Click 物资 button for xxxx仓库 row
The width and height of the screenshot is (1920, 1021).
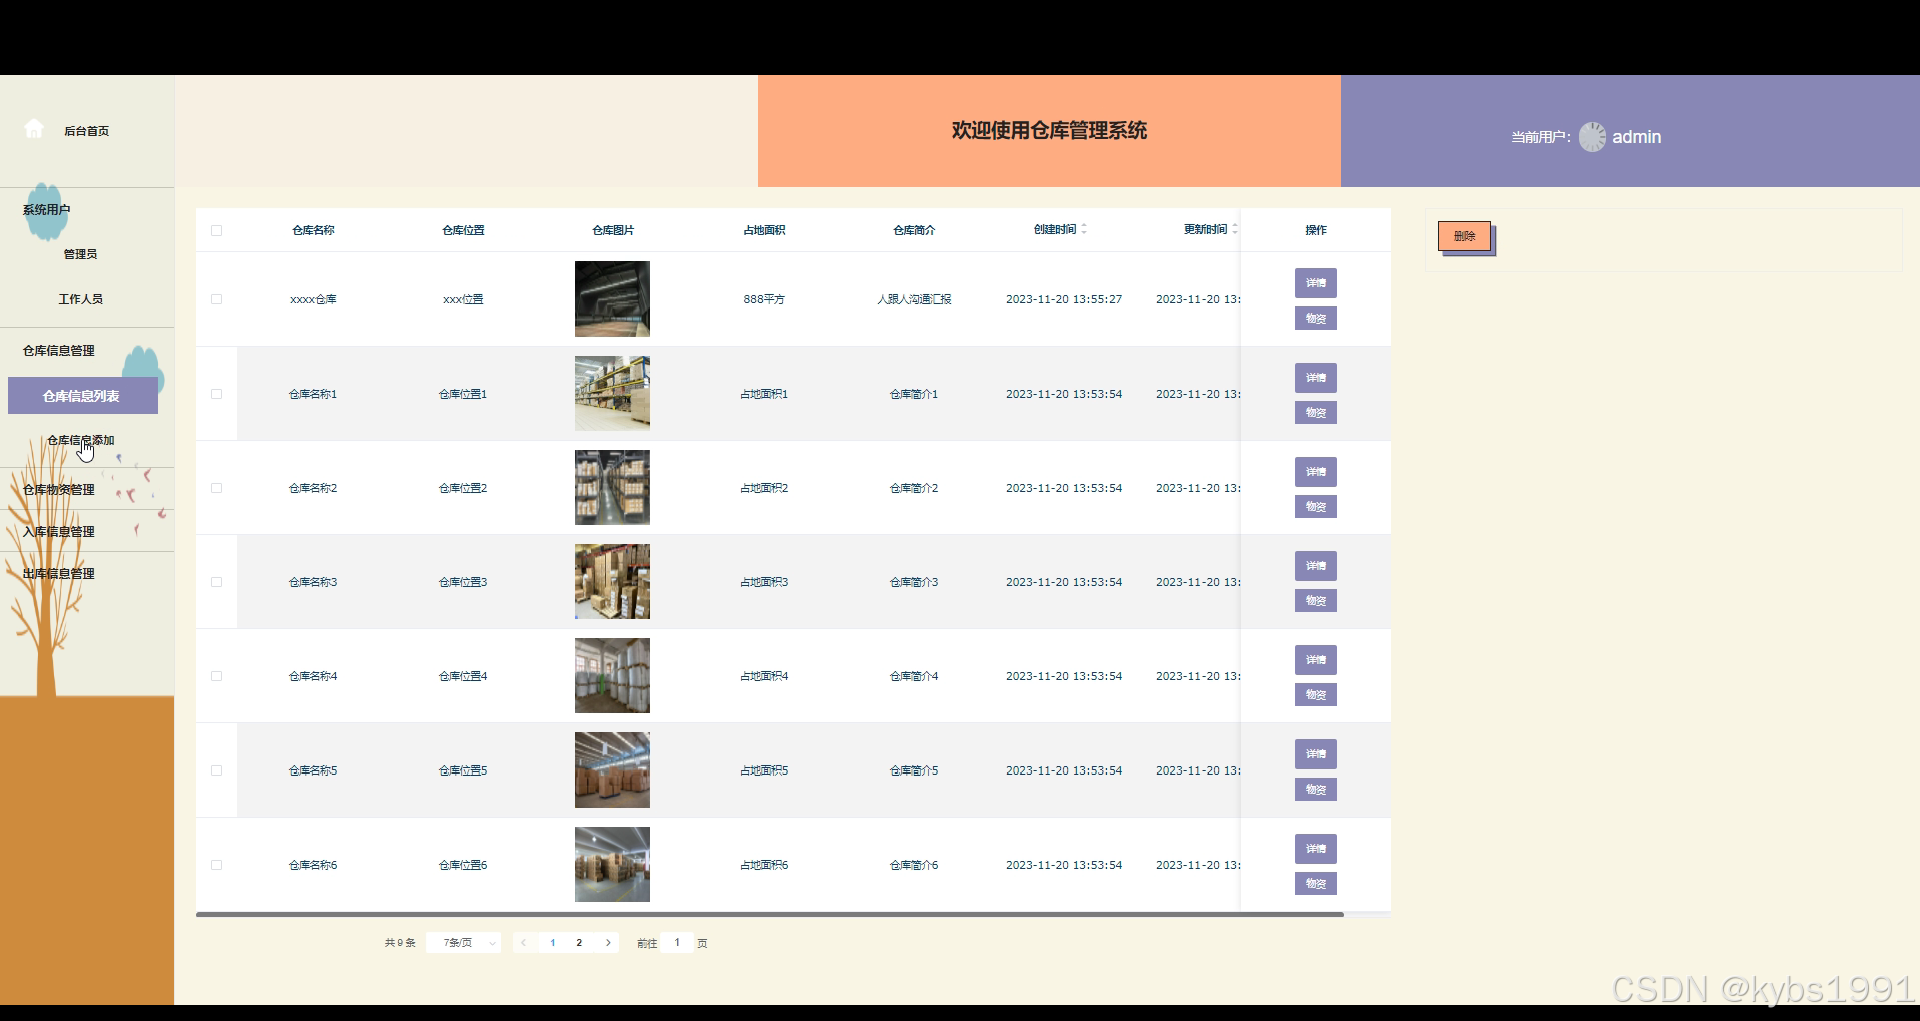(1316, 319)
